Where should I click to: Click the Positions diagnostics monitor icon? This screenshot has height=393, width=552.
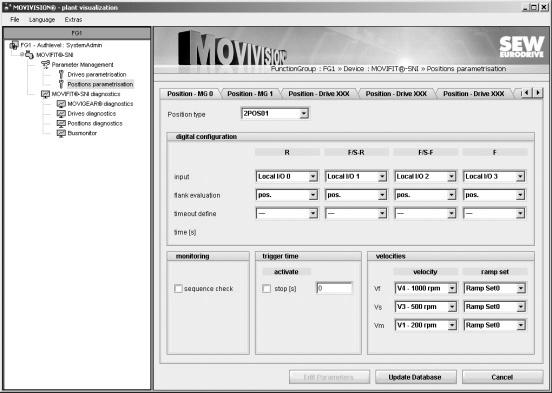(x=61, y=124)
